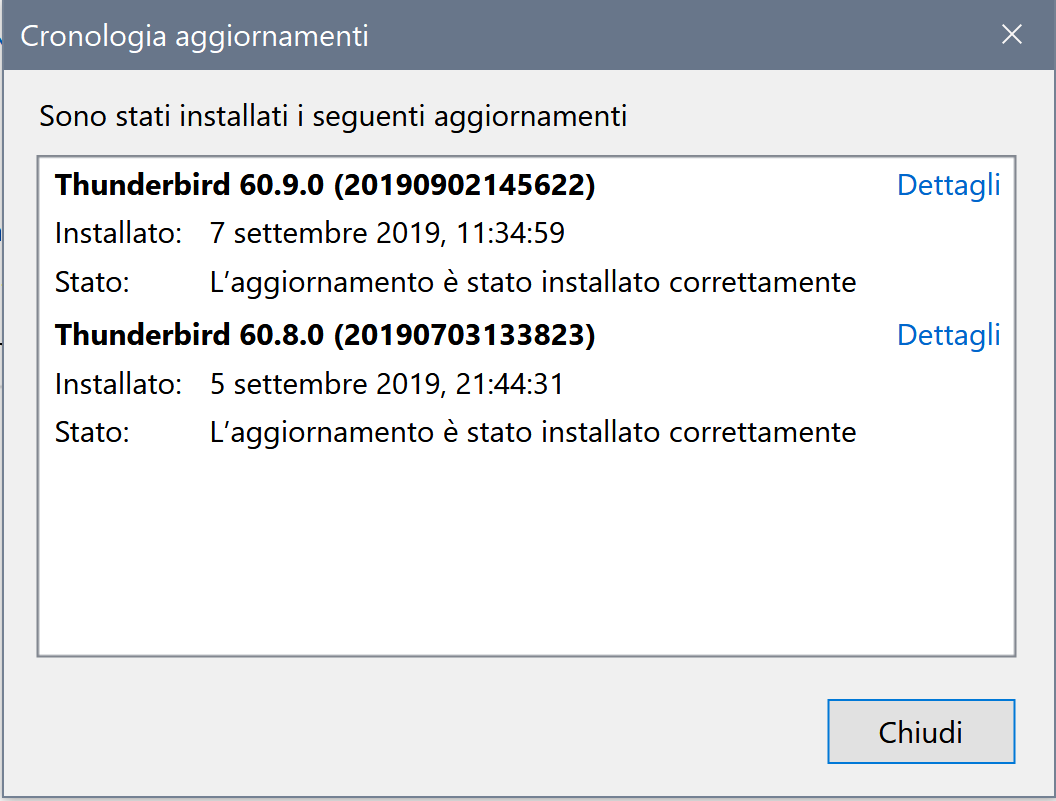Click the 11:34:59 installation time

tap(511, 234)
